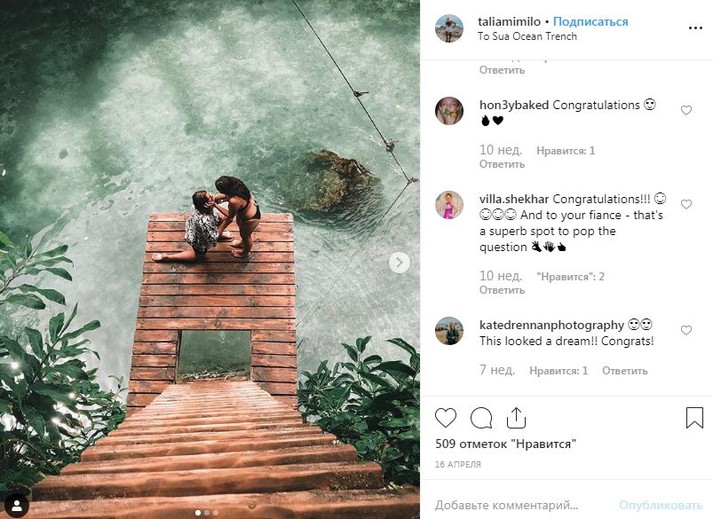View the 509 likes list
The width and height of the screenshot is (713, 519).
(x=506, y=444)
